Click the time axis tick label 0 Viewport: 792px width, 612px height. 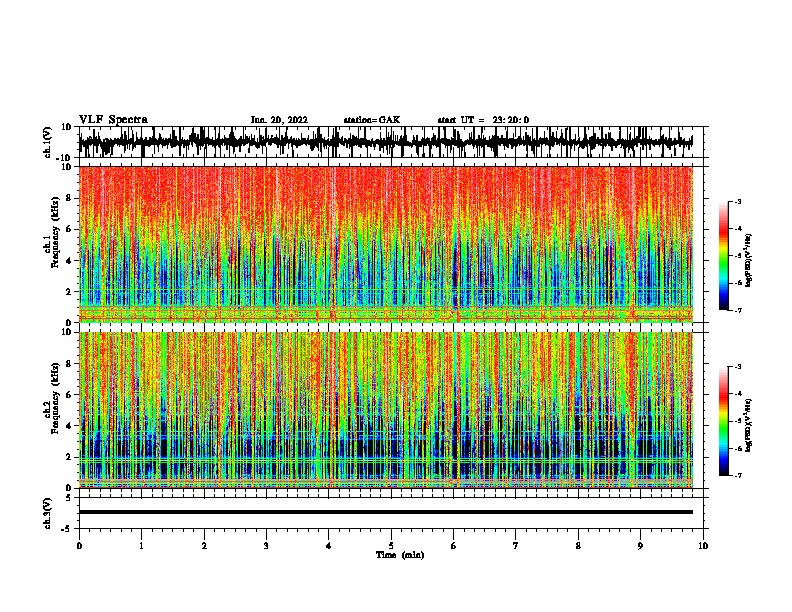click(x=79, y=545)
